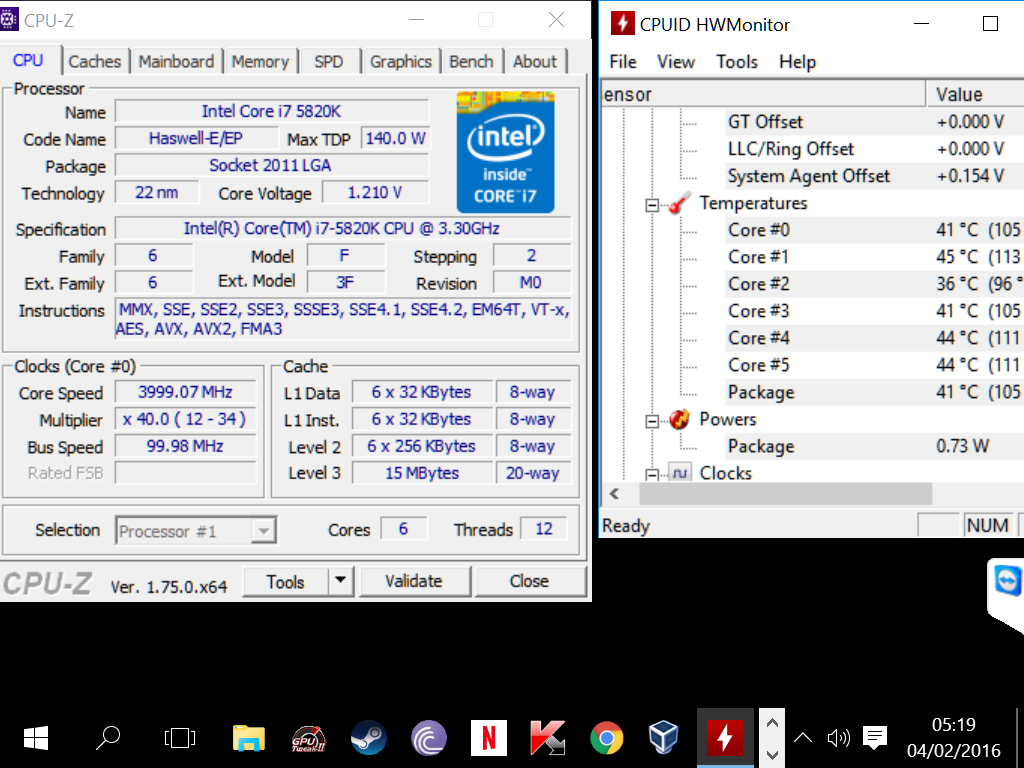The height and width of the screenshot is (768, 1024).
Task: Open the Windows Start menu
Action: pyautogui.click(x=36, y=738)
